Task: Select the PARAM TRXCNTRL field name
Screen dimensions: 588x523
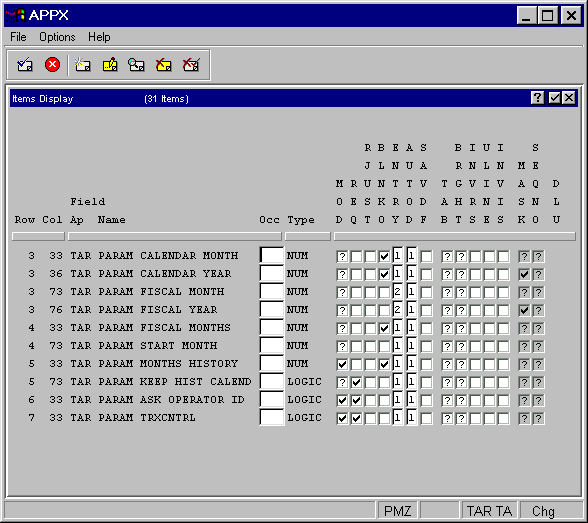Action: [x=147, y=418]
